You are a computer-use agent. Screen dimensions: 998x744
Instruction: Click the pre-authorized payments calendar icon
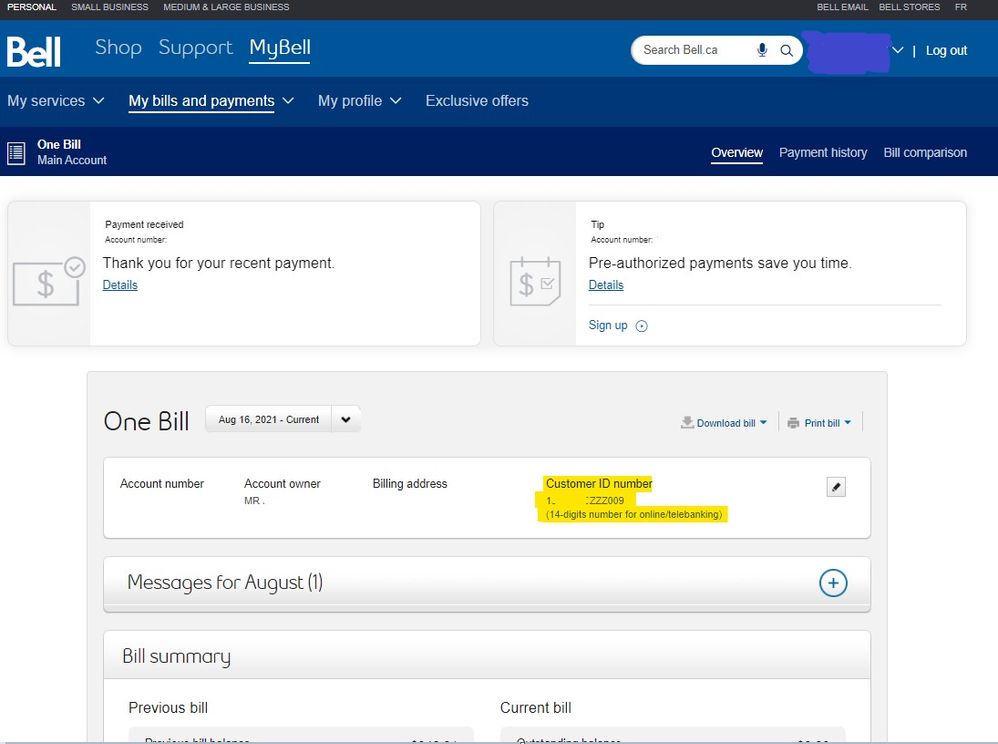534,282
